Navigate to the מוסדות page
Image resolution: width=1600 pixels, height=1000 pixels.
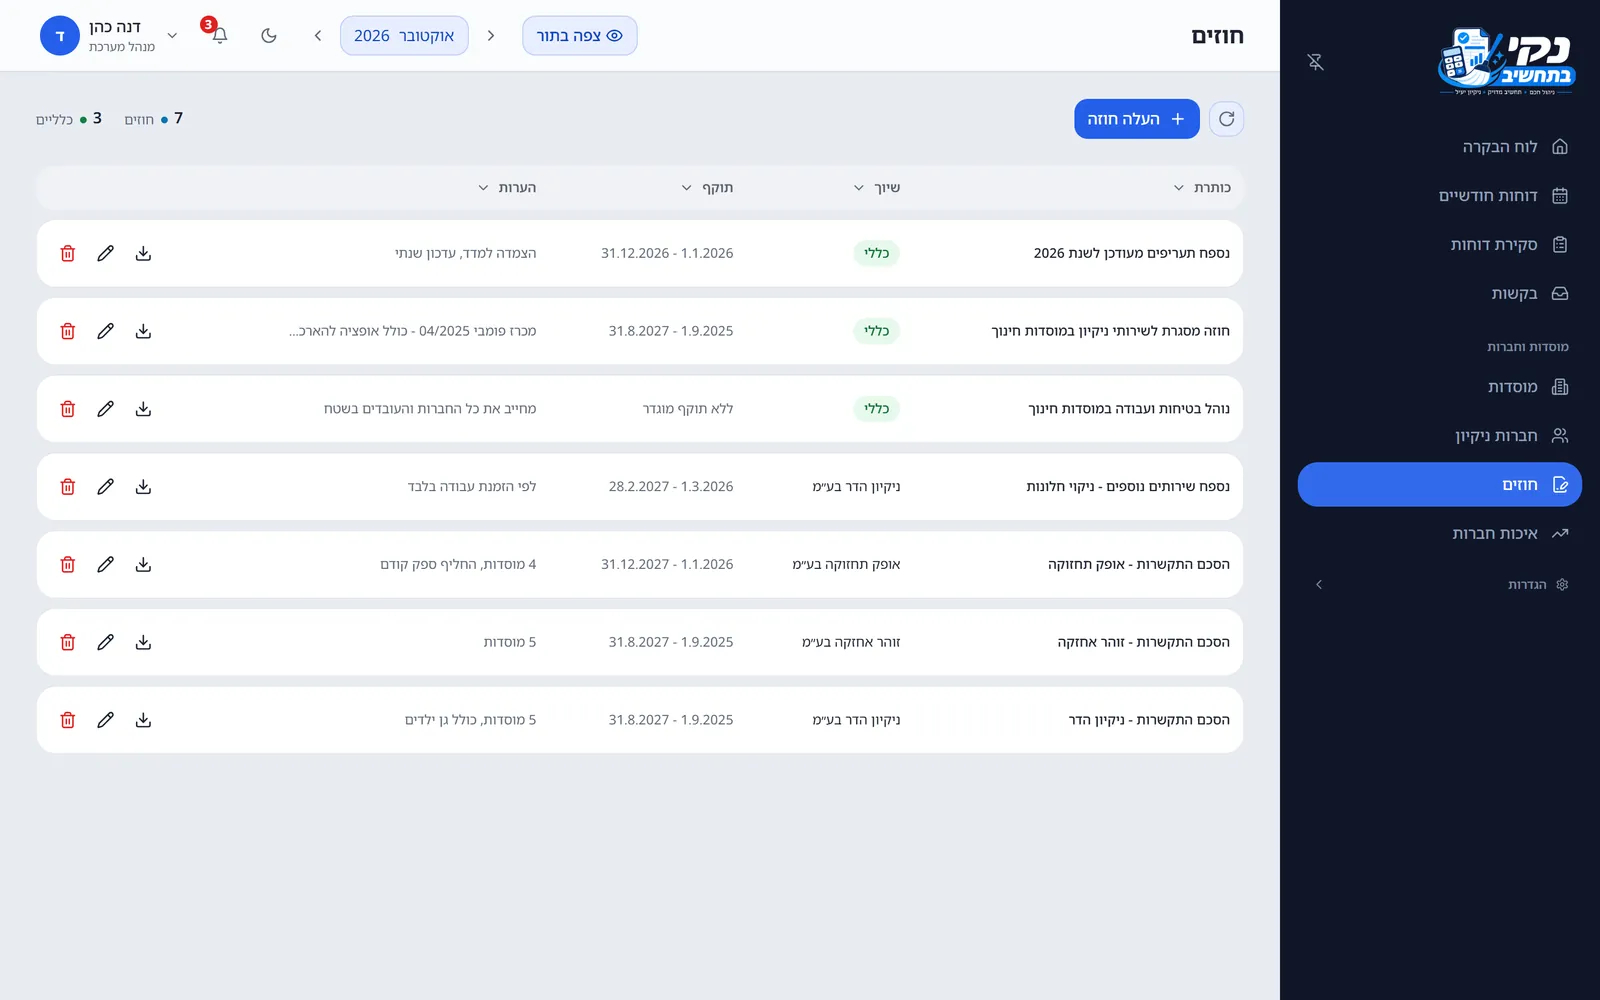(x=1440, y=387)
